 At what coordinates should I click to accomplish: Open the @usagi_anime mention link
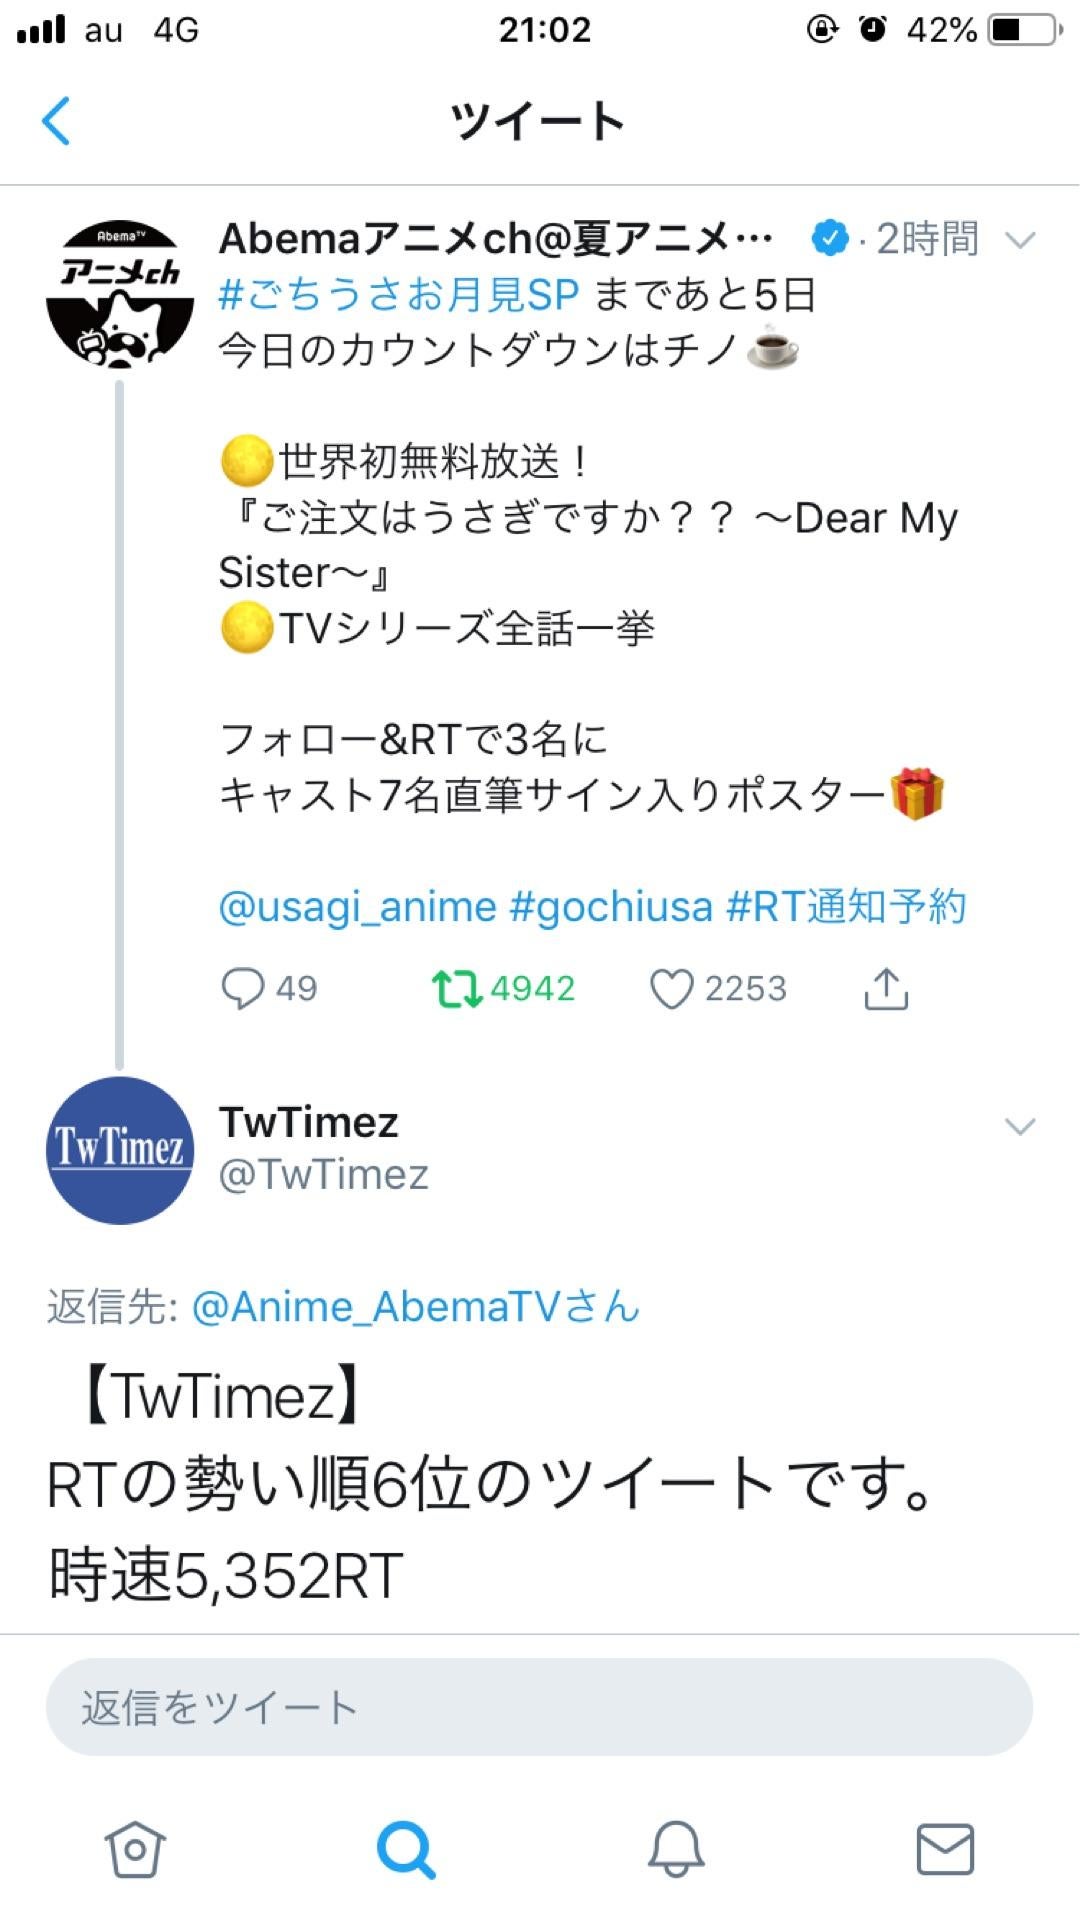357,907
